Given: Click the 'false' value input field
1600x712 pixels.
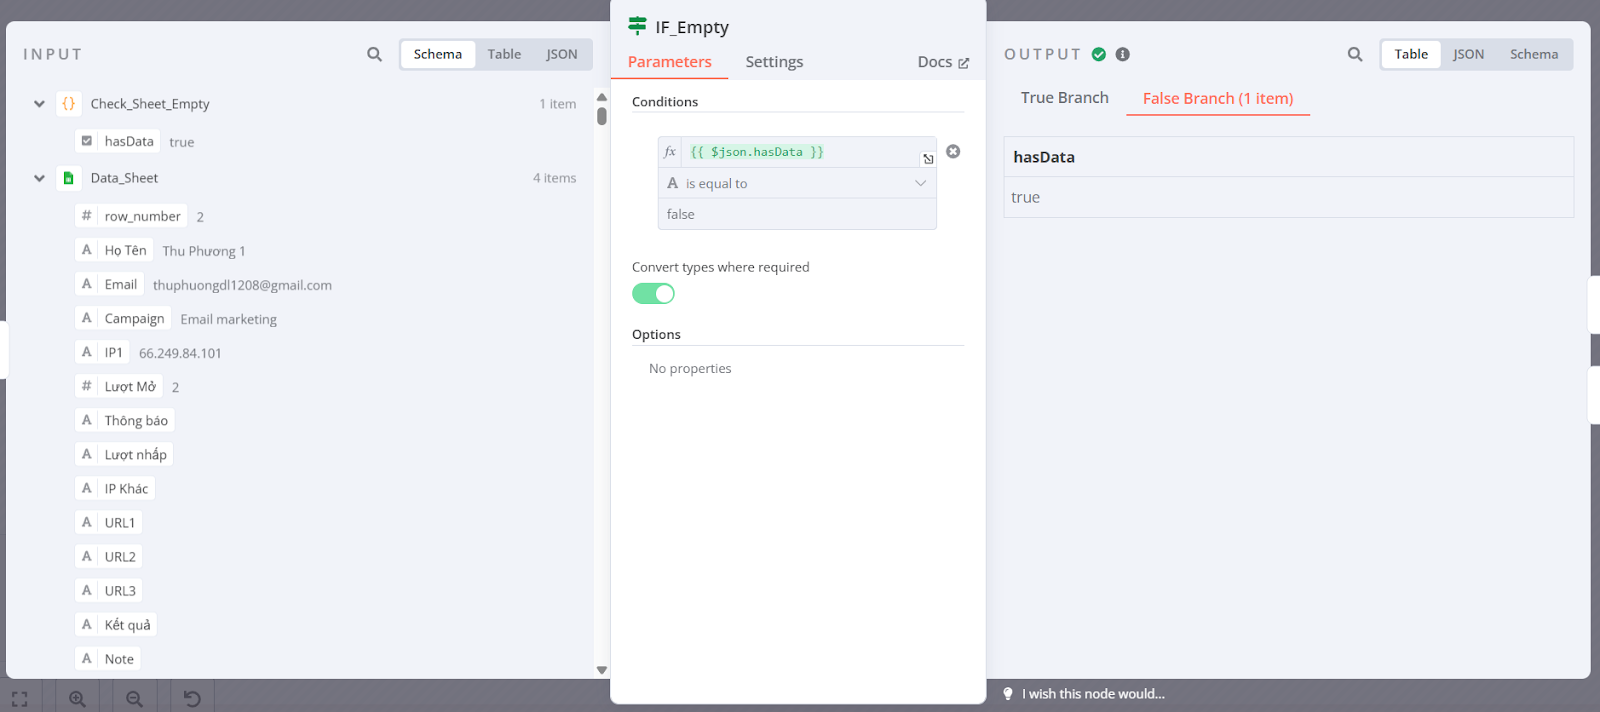Looking at the screenshot, I should (x=797, y=214).
